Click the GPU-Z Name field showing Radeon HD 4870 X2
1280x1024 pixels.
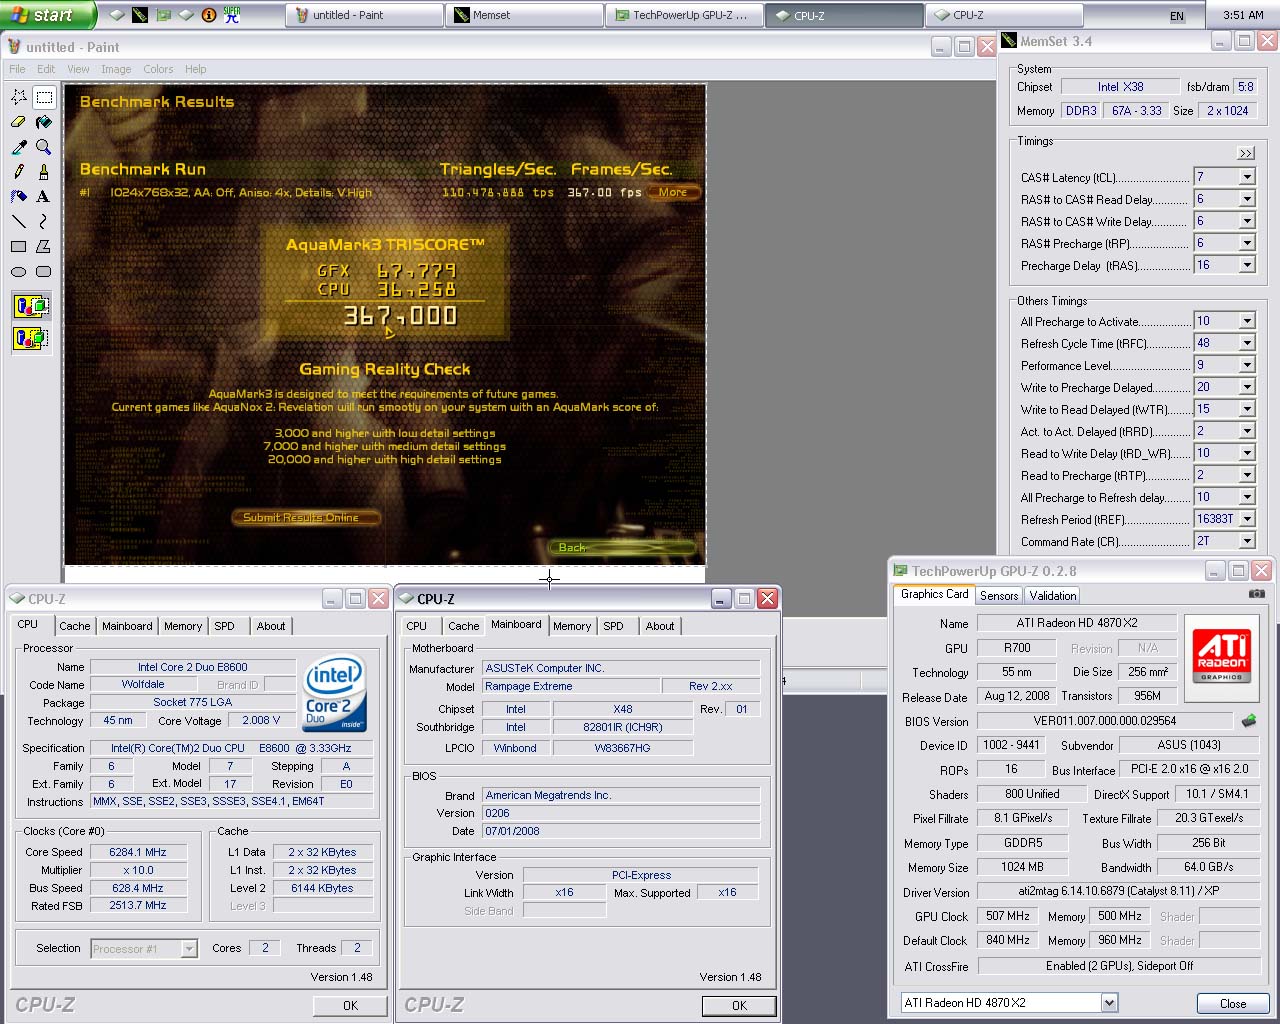tap(1077, 623)
